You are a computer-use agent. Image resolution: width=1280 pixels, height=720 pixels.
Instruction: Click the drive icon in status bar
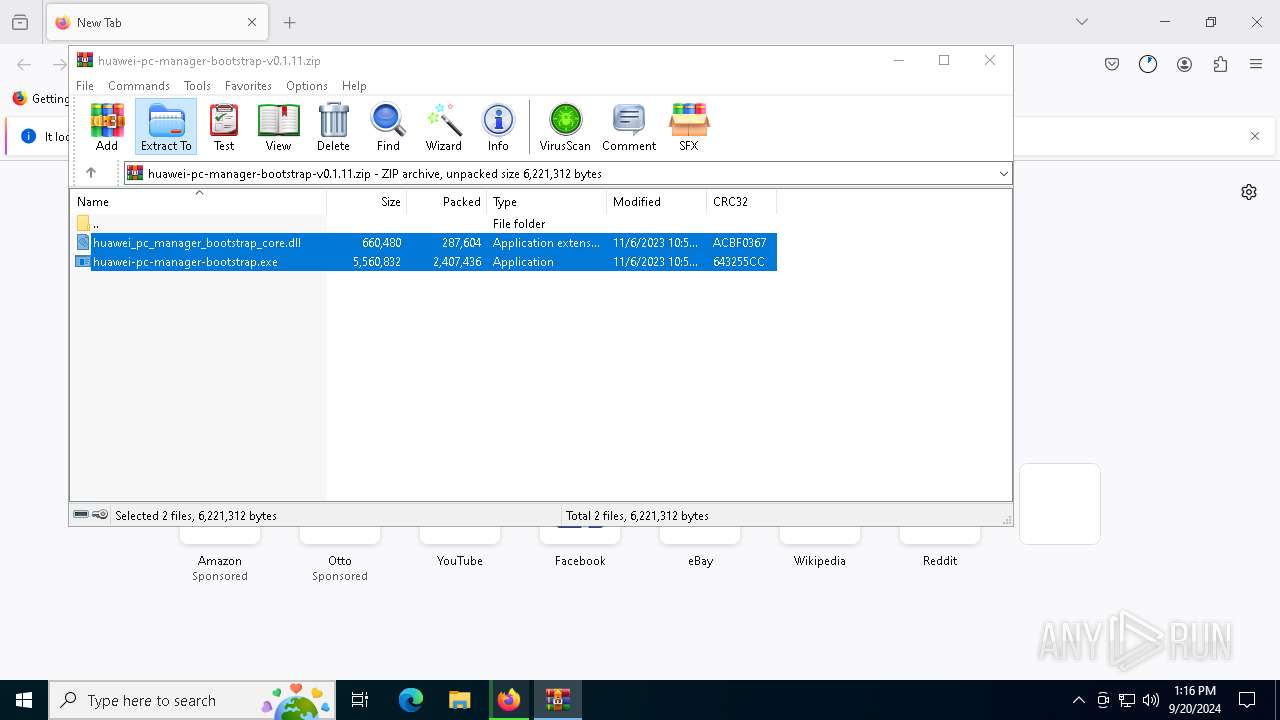81,515
